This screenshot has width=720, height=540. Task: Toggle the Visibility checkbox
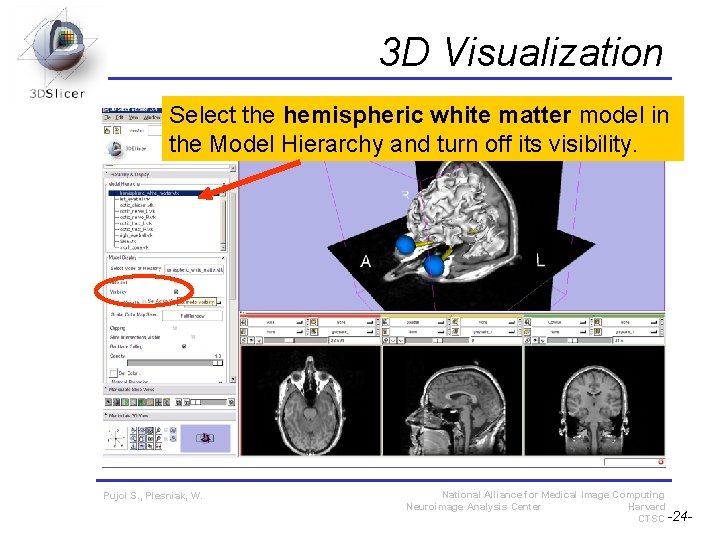point(176,292)
